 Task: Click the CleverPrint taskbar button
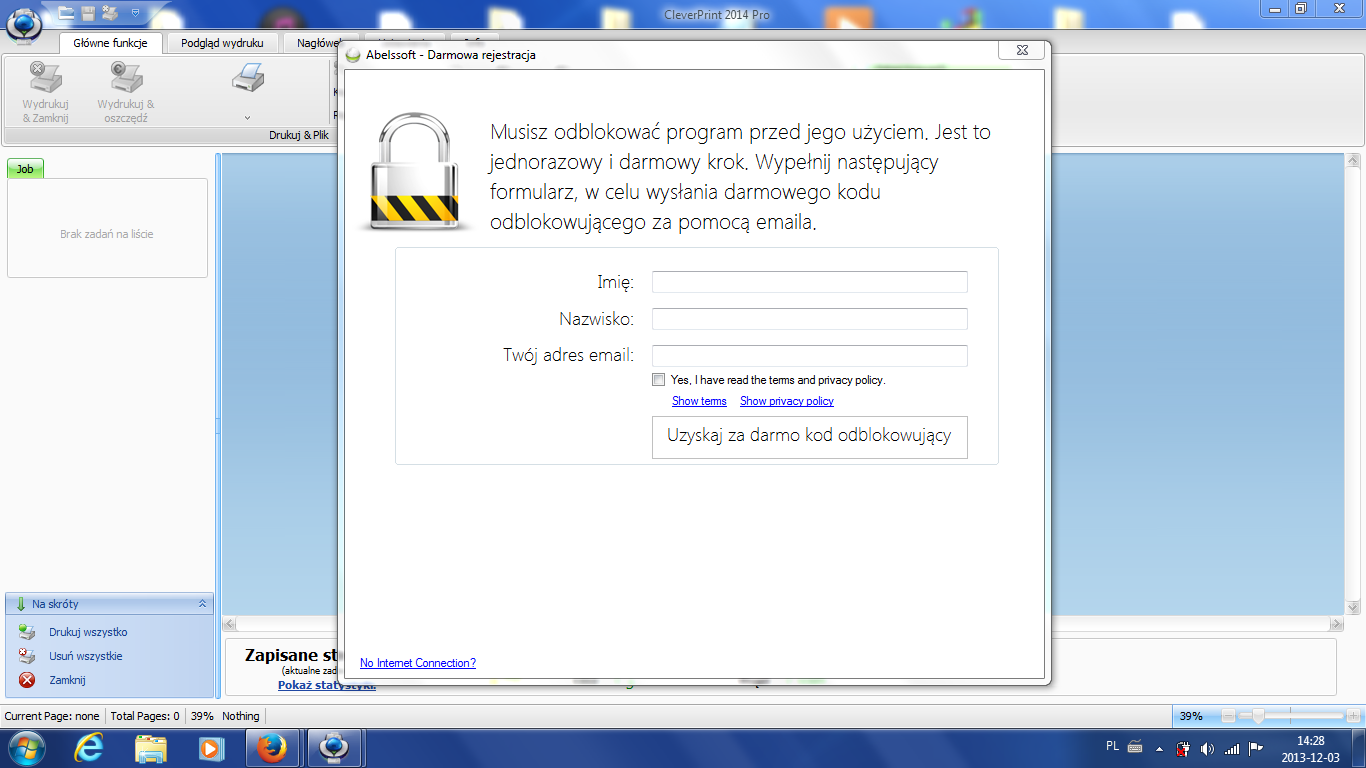[x=333, y=748]
